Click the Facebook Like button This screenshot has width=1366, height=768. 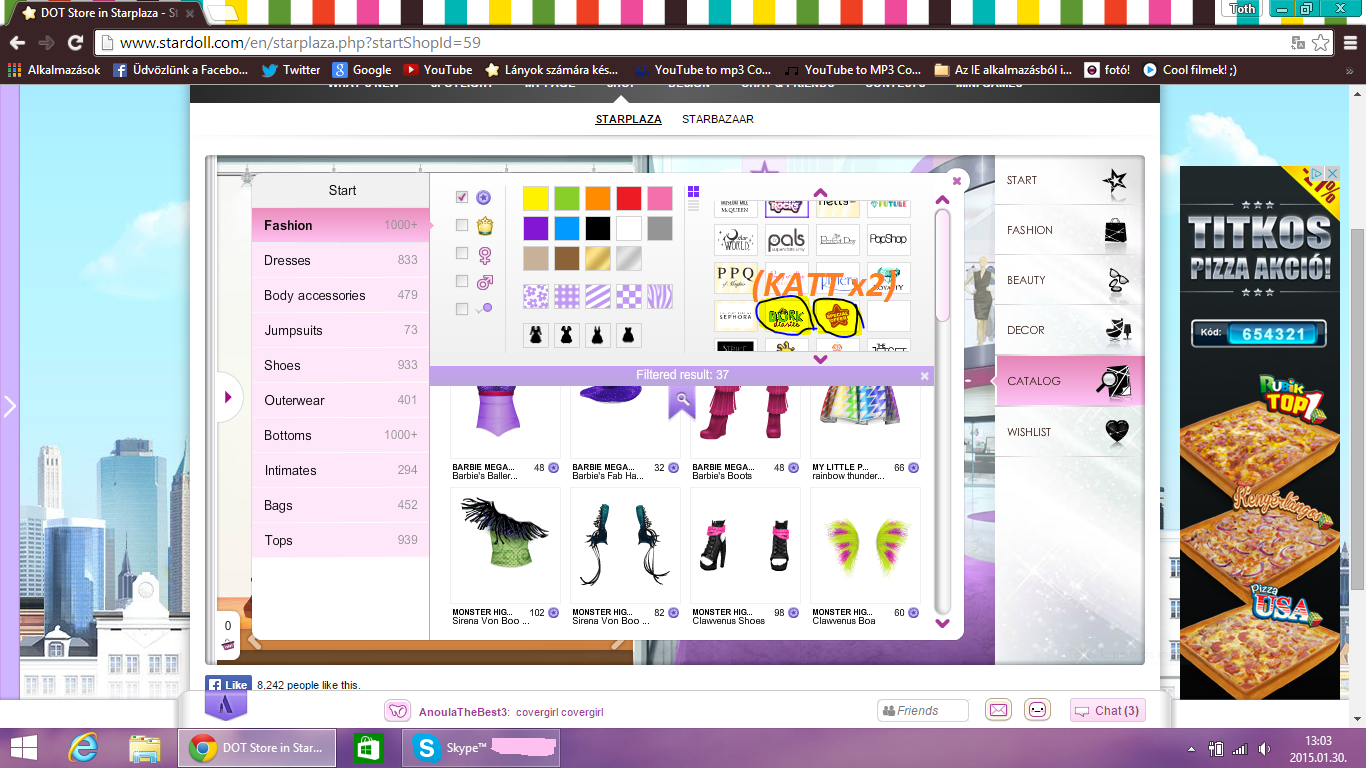pyautogui.click(x=228, y=685)
